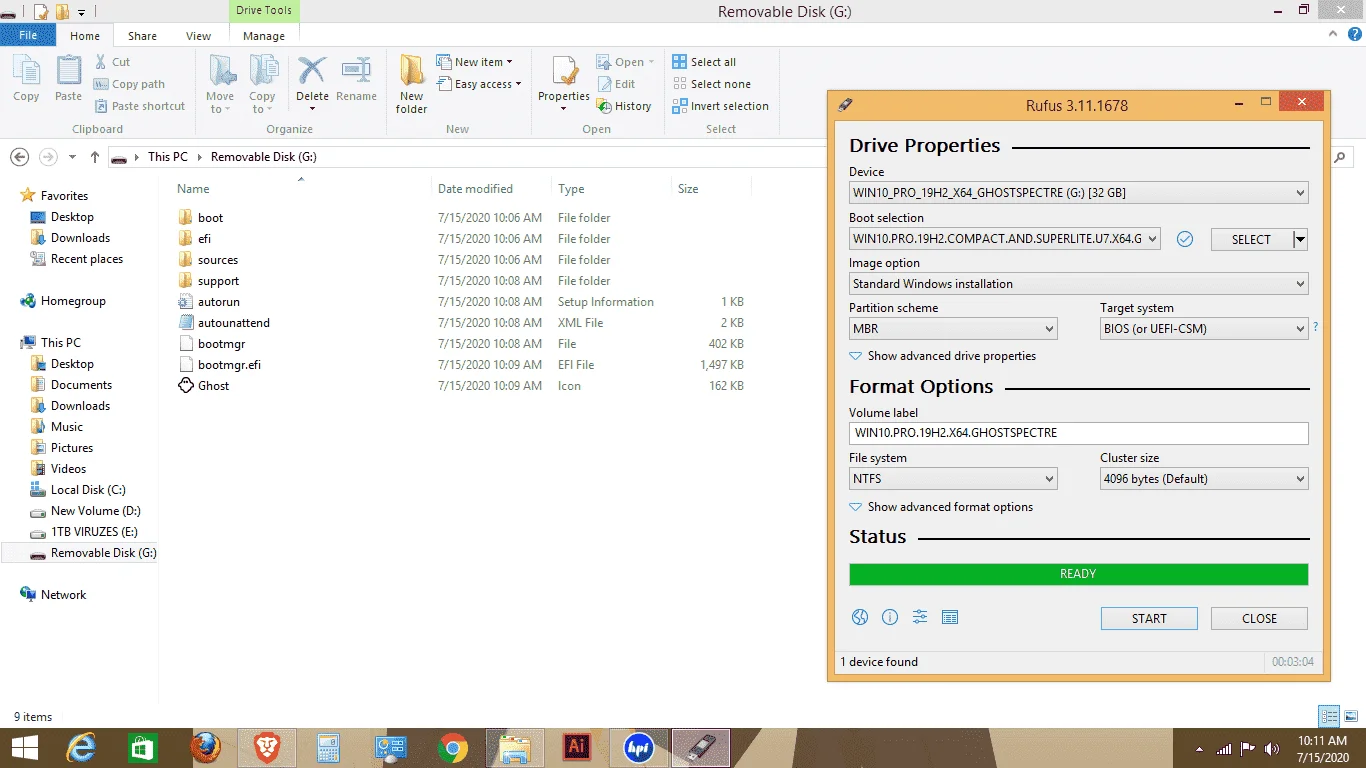Click the volume icon in system tray
Image resolution: width=1366 pixels, height=768 pixels.
point(1272,749)
